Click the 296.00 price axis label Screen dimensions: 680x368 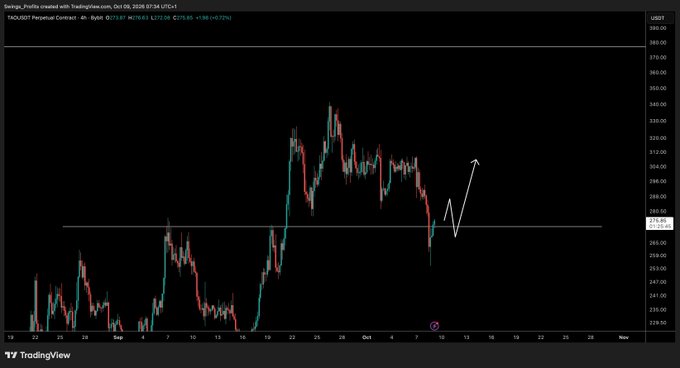tap(657, 181)
